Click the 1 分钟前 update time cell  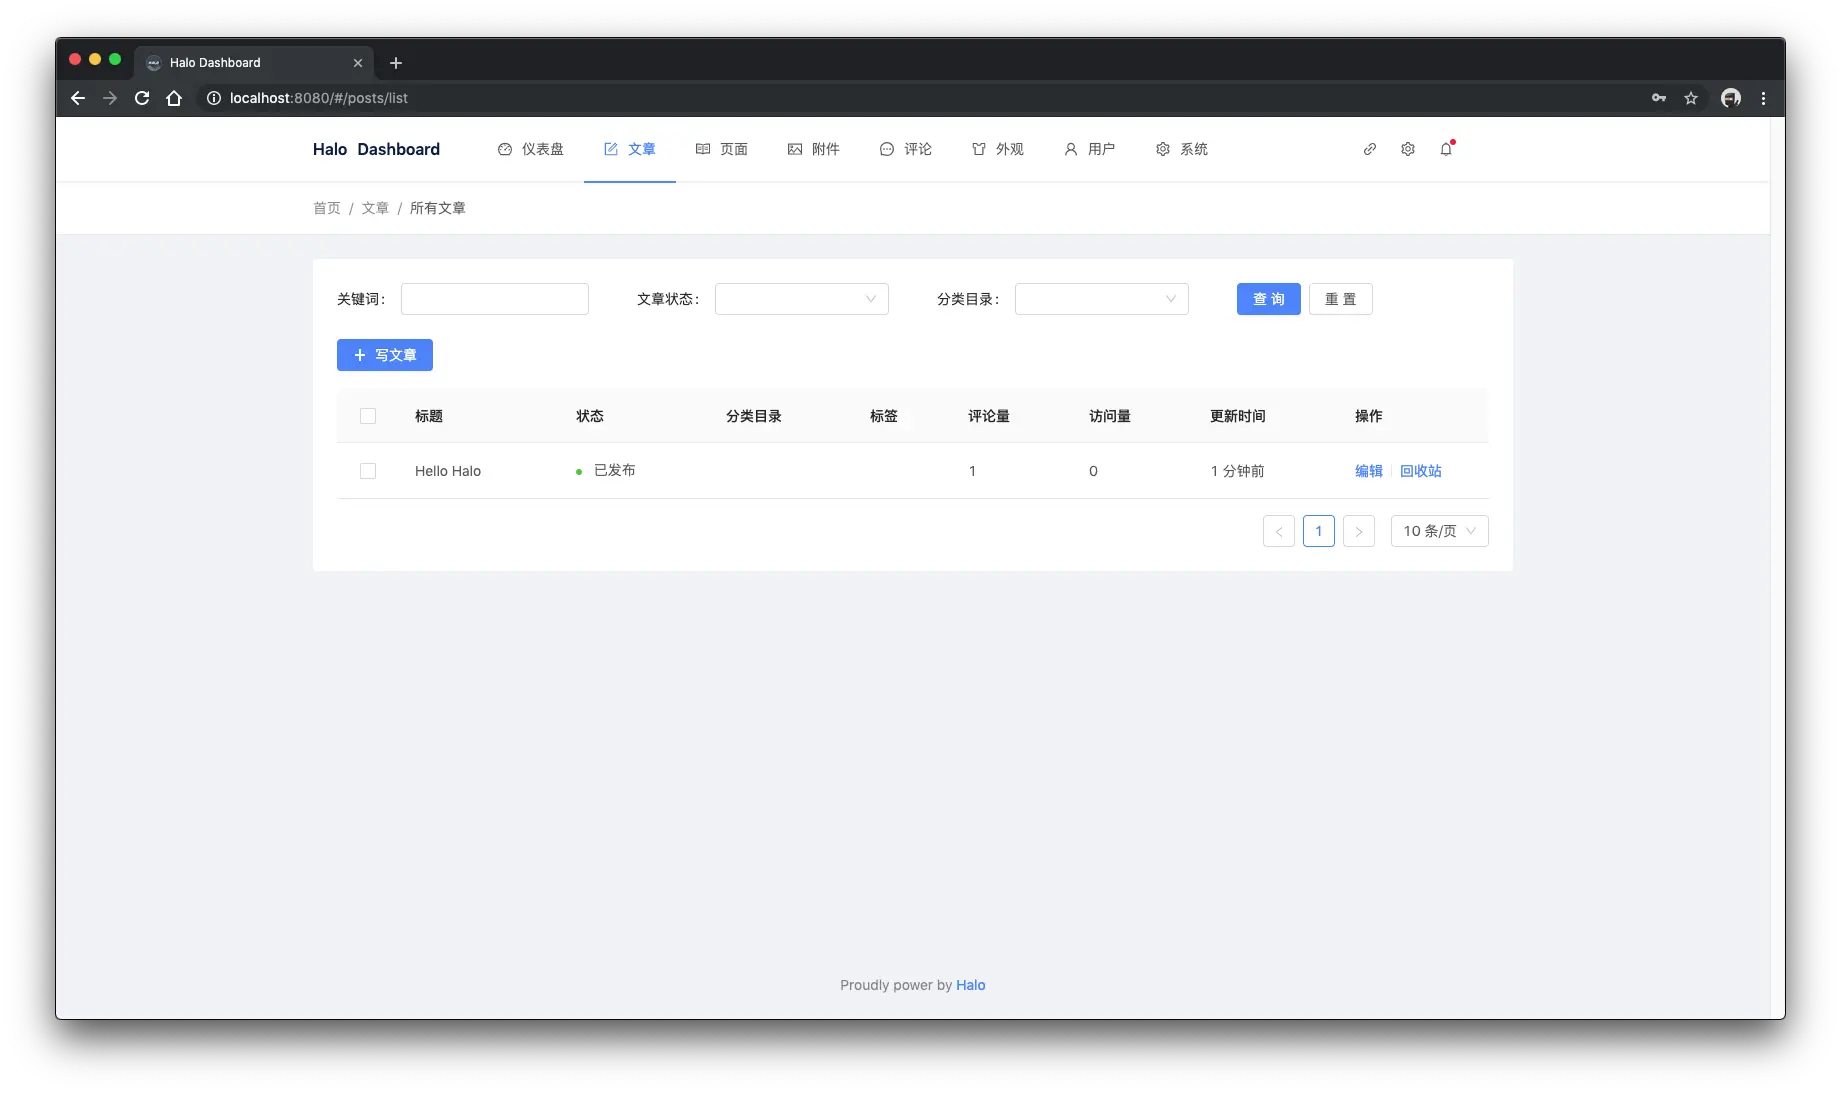pos(1238,471)
